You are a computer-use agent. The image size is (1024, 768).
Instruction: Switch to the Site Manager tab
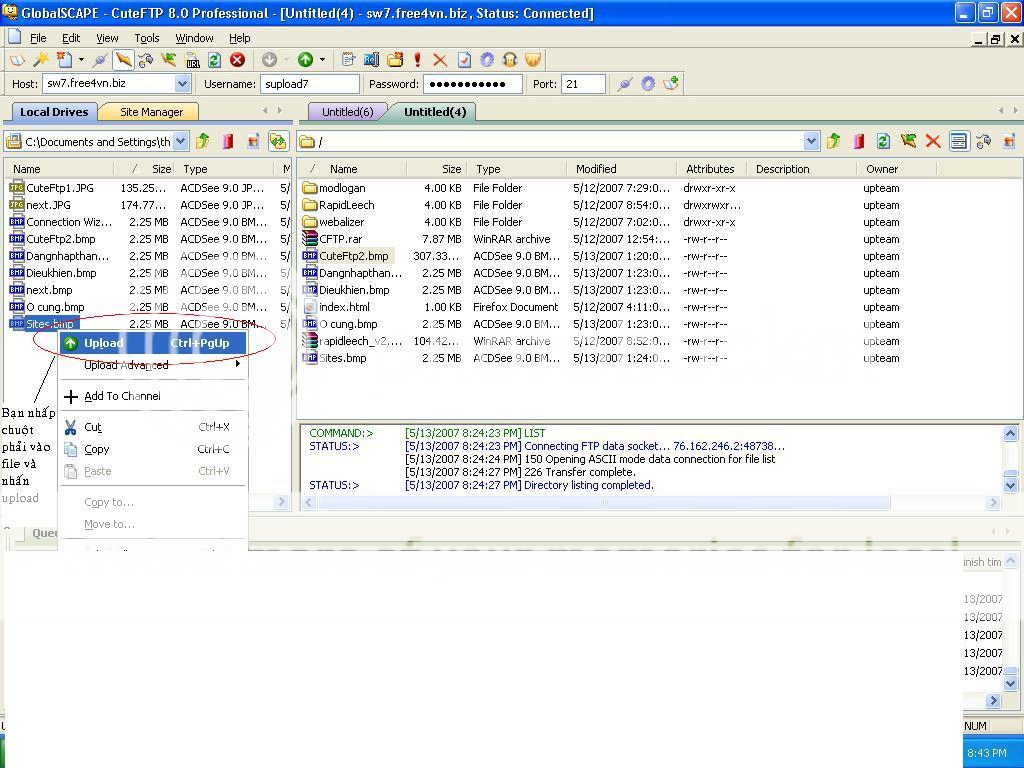pyautogui.click(x=151, y=112)
